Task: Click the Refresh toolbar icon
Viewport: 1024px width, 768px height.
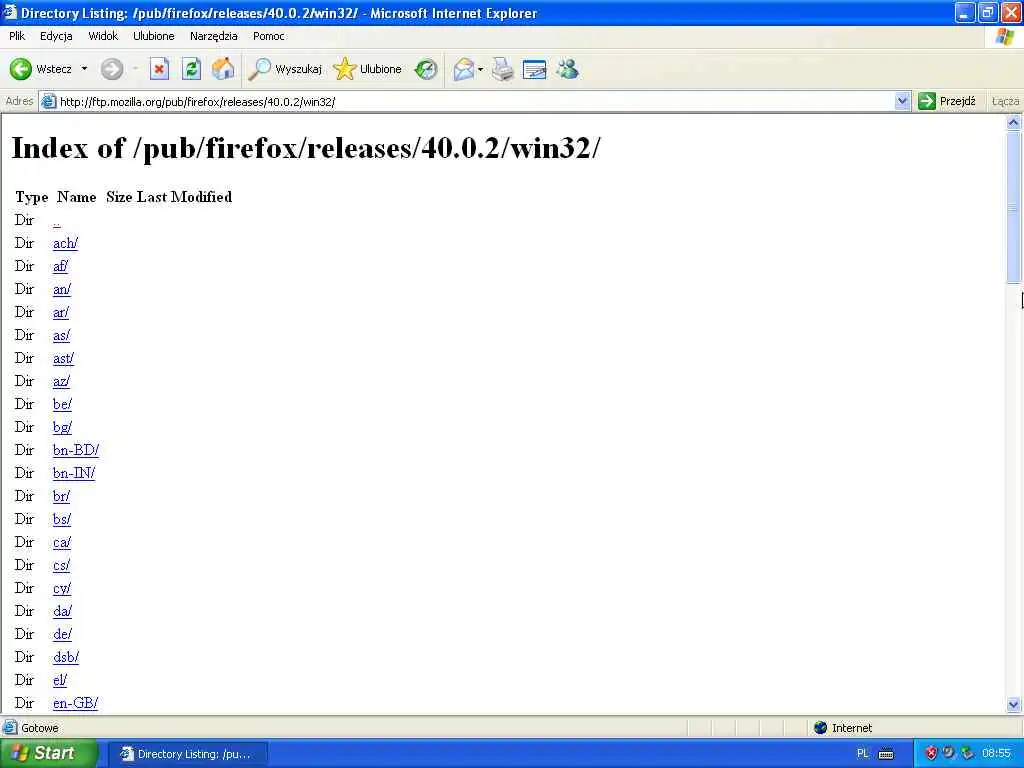Action: point(191,69)
